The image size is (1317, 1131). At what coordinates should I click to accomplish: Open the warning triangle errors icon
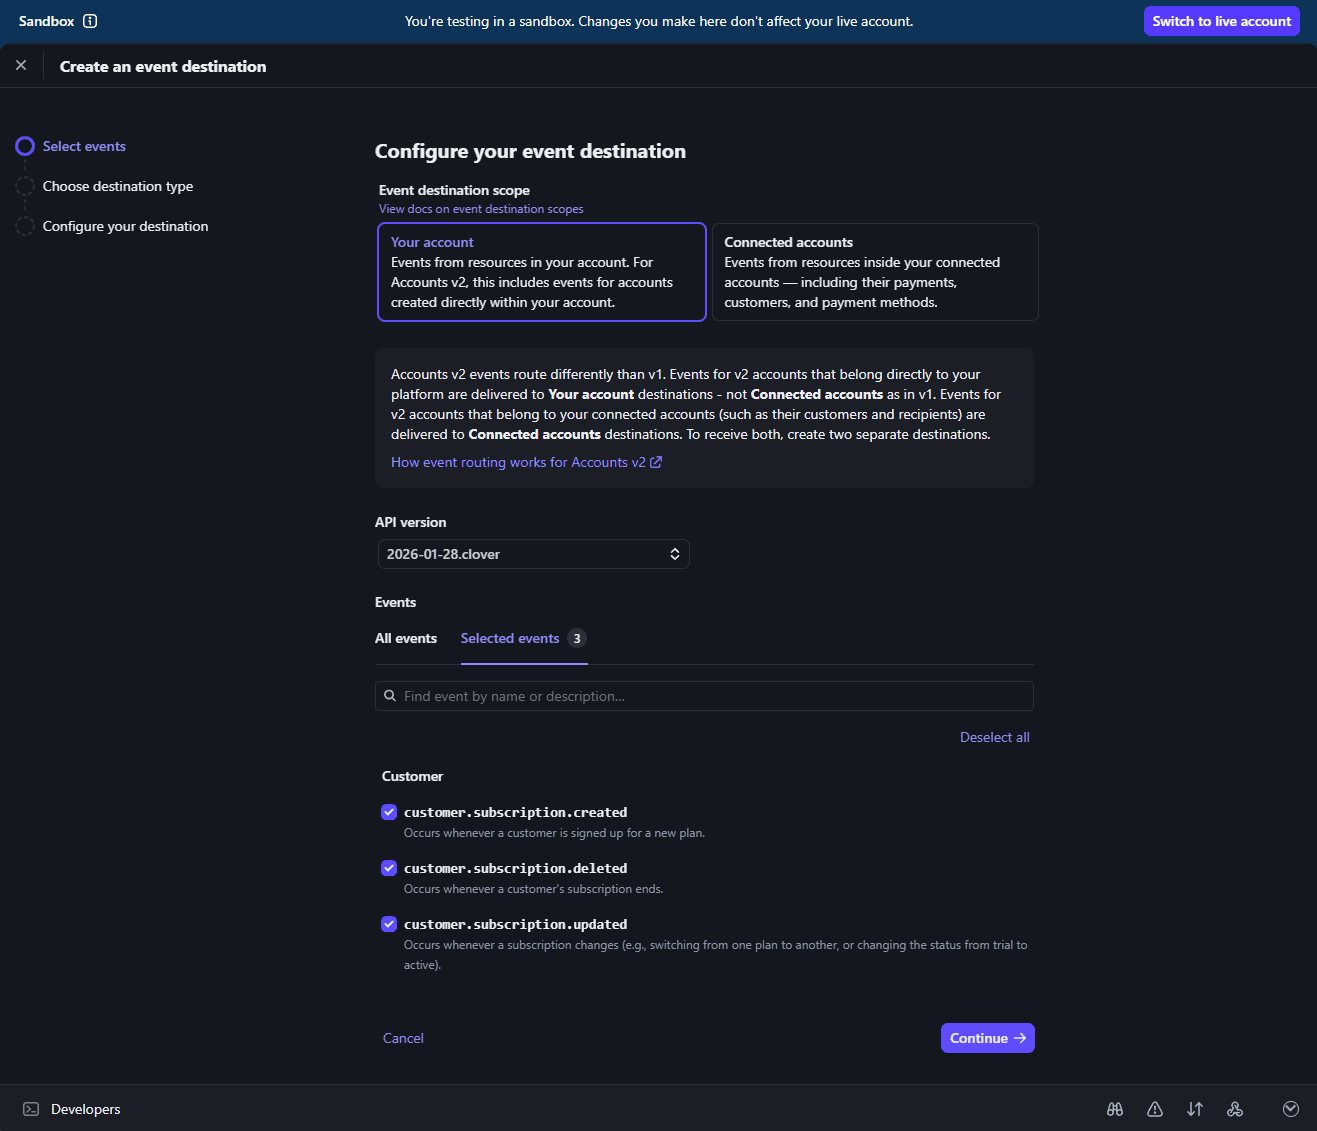[x=1155, y=1109]
